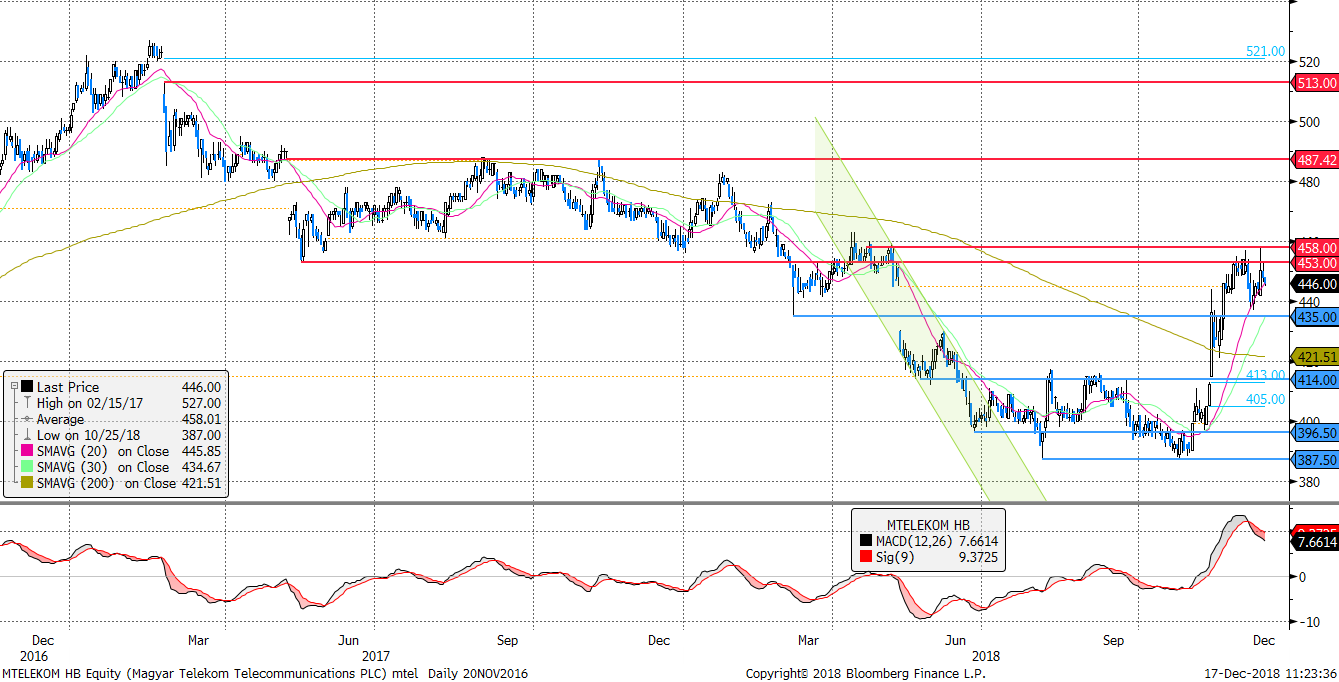Select the blue 387.50 price level tag
This screenshot has width=1339, height=682.
pyautogui.click(x=1316, y=460)
